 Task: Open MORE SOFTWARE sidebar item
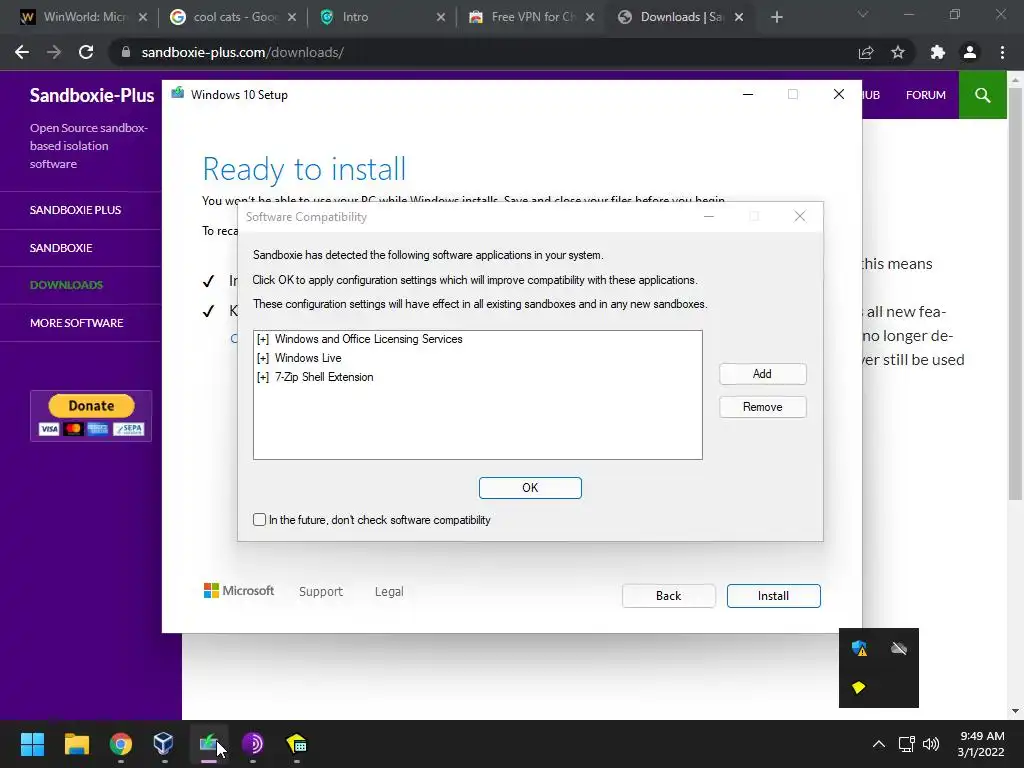coord(76,323)
